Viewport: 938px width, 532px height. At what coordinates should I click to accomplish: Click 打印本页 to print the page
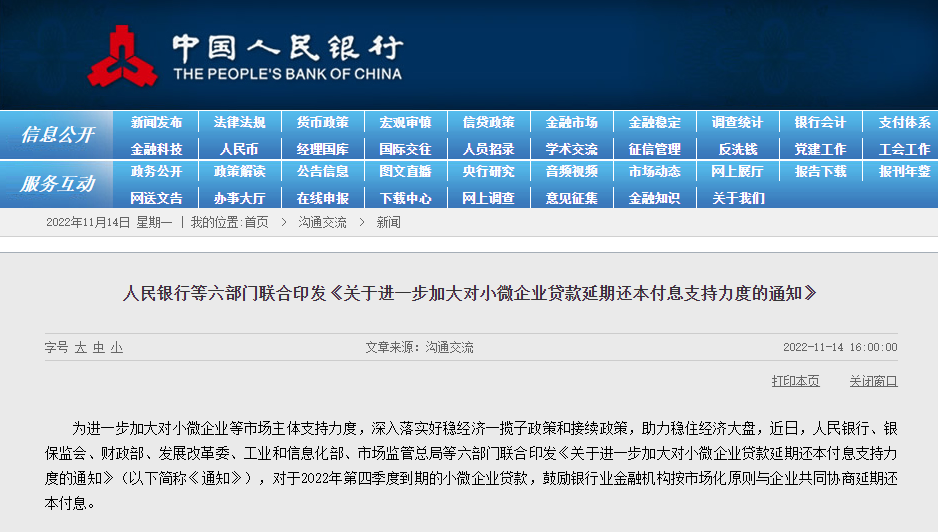click(x=796, y=381)
